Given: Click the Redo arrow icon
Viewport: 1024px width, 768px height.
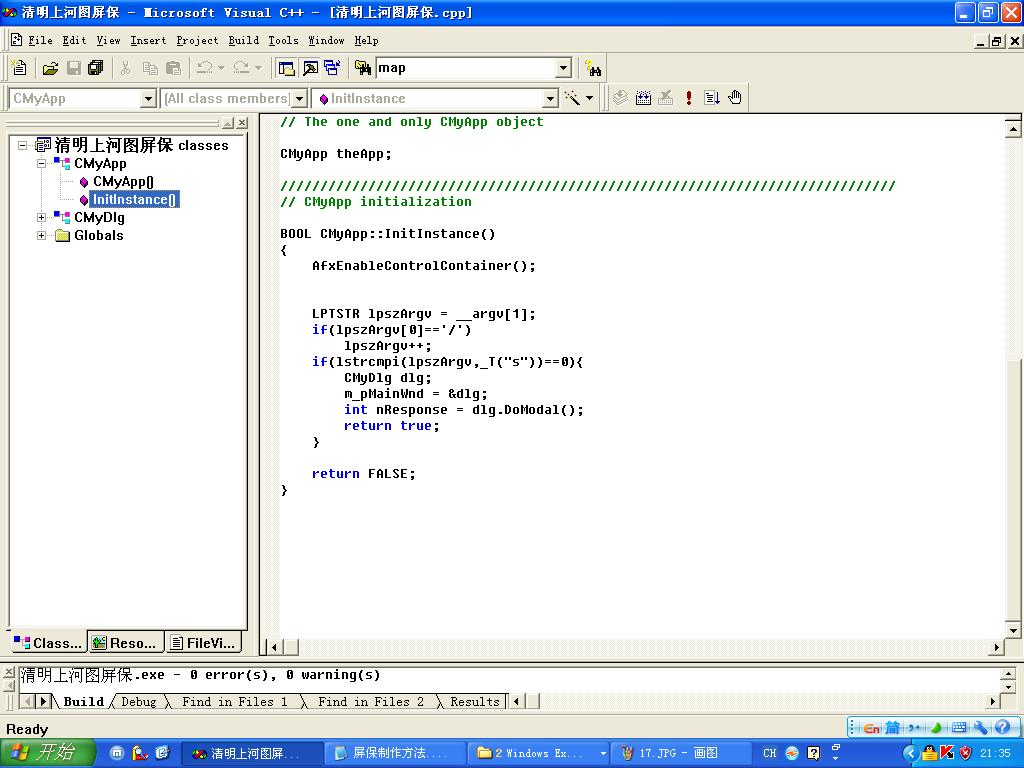Looking at the screenshot, I should [x=241, y=68].
